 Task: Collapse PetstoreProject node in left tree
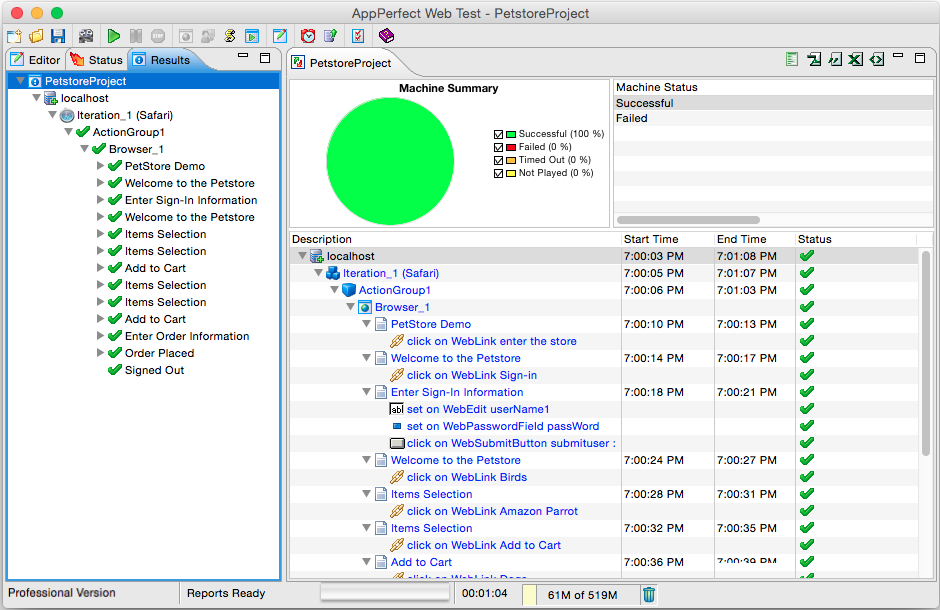pos(20,80)
